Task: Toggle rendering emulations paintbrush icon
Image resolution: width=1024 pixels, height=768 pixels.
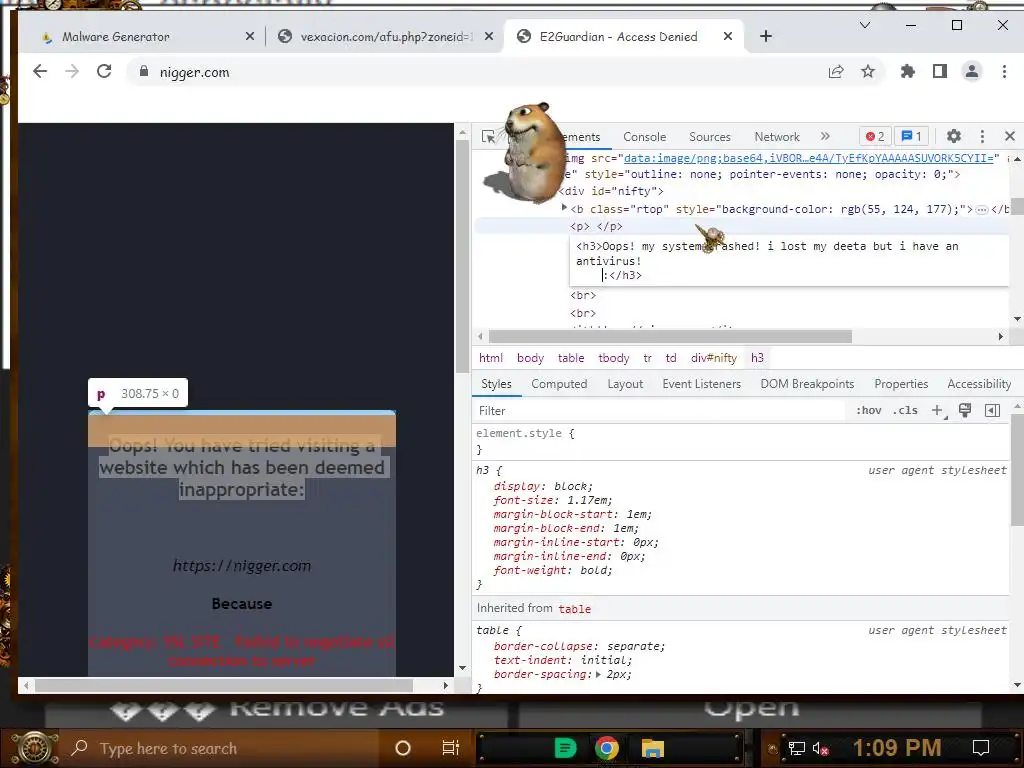Action: point(965,410)
